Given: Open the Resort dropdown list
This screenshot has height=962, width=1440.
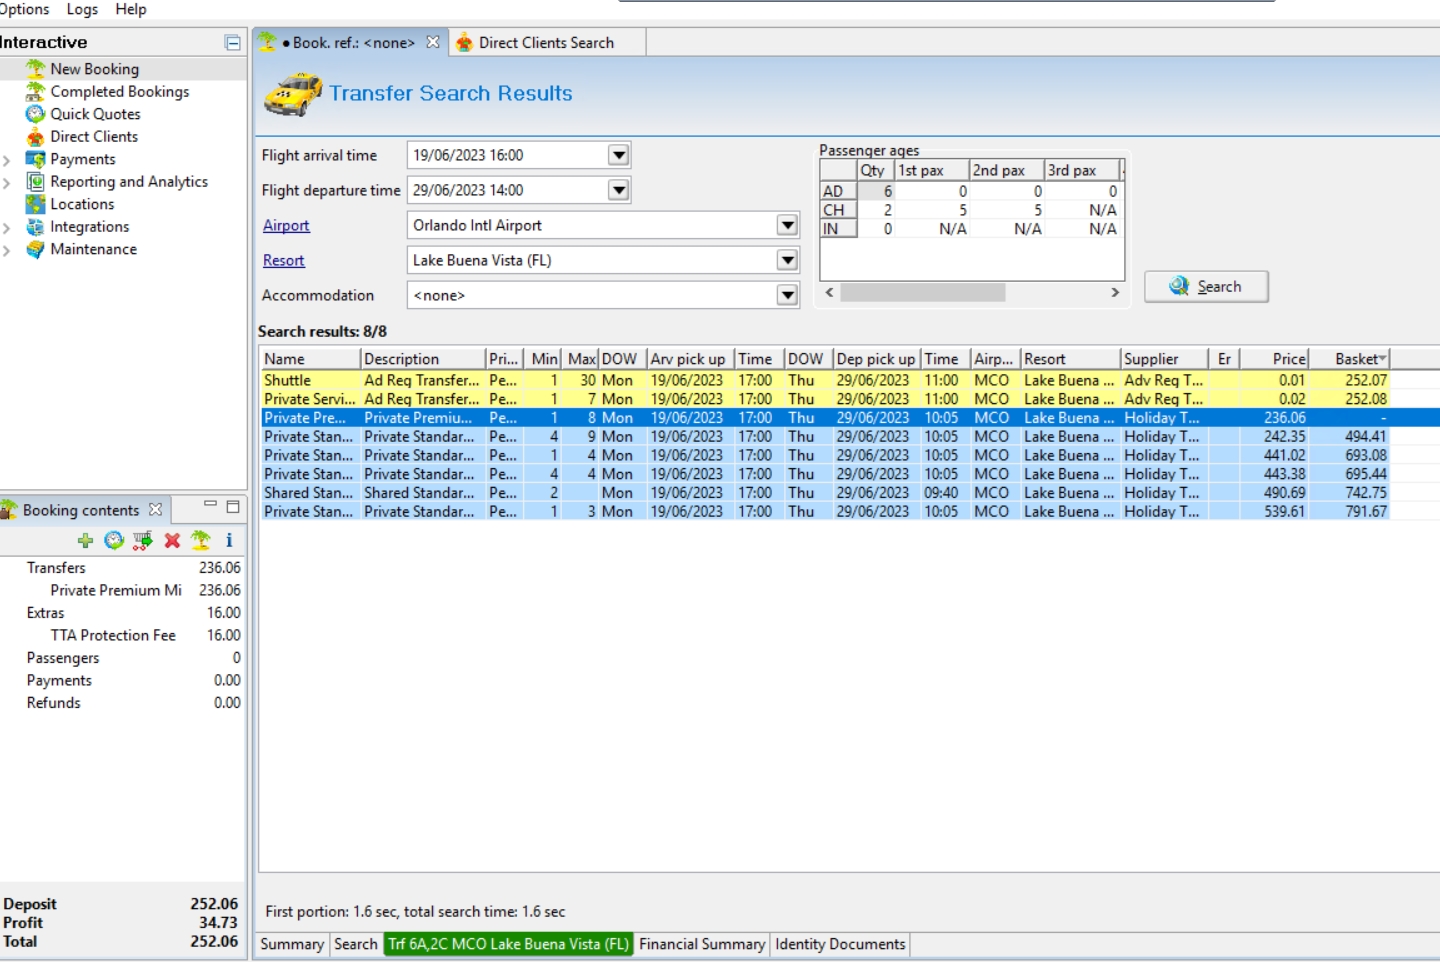Looking at the screenshot, I should pyautogui.click(x=788, y=261).
